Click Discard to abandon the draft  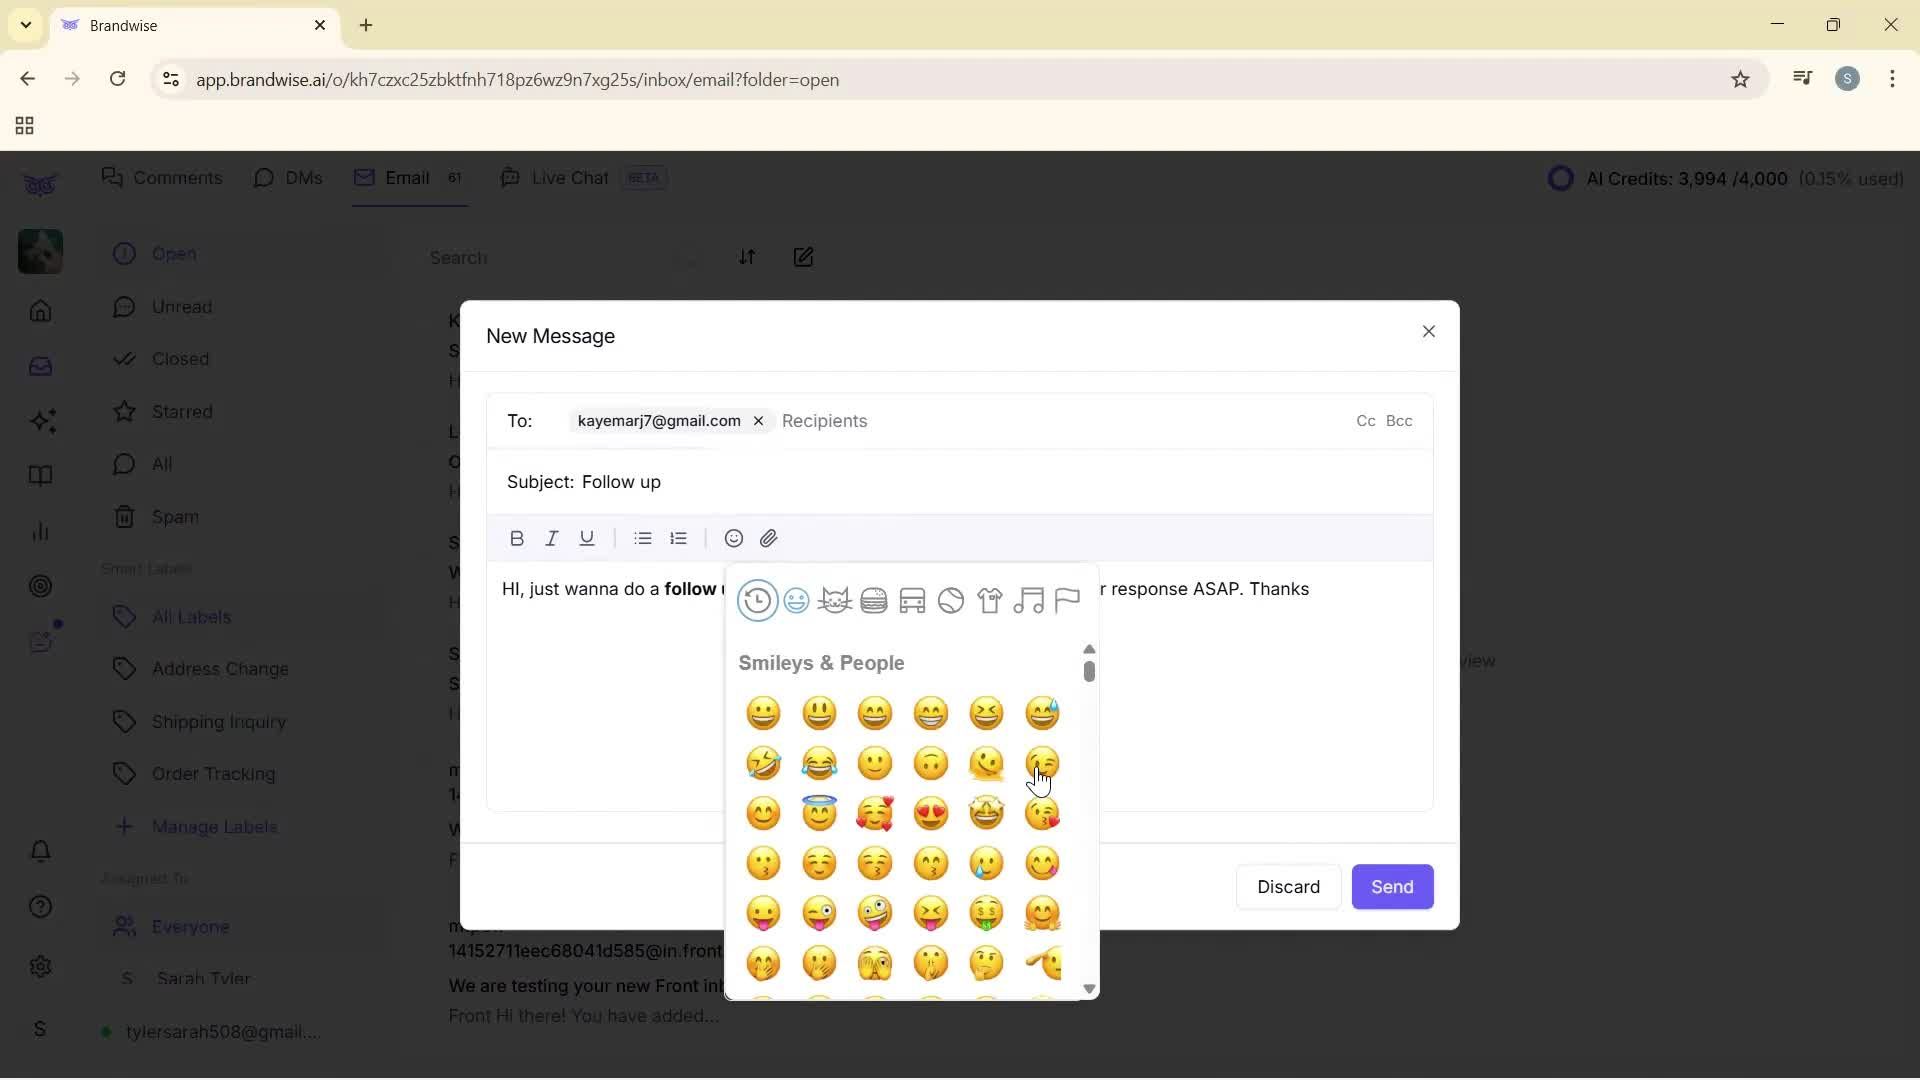tap(1288, 887)
